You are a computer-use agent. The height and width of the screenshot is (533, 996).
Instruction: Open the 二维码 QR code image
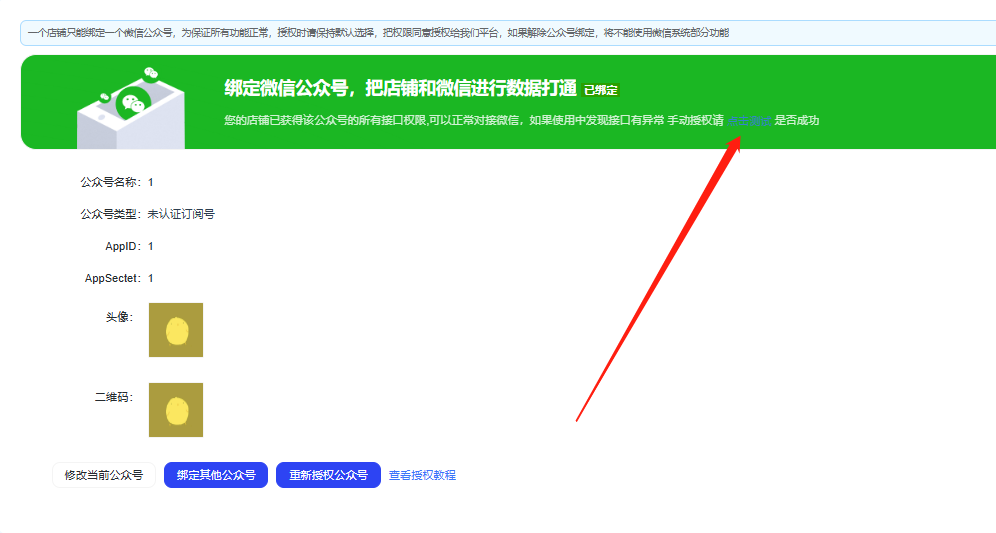176,410
